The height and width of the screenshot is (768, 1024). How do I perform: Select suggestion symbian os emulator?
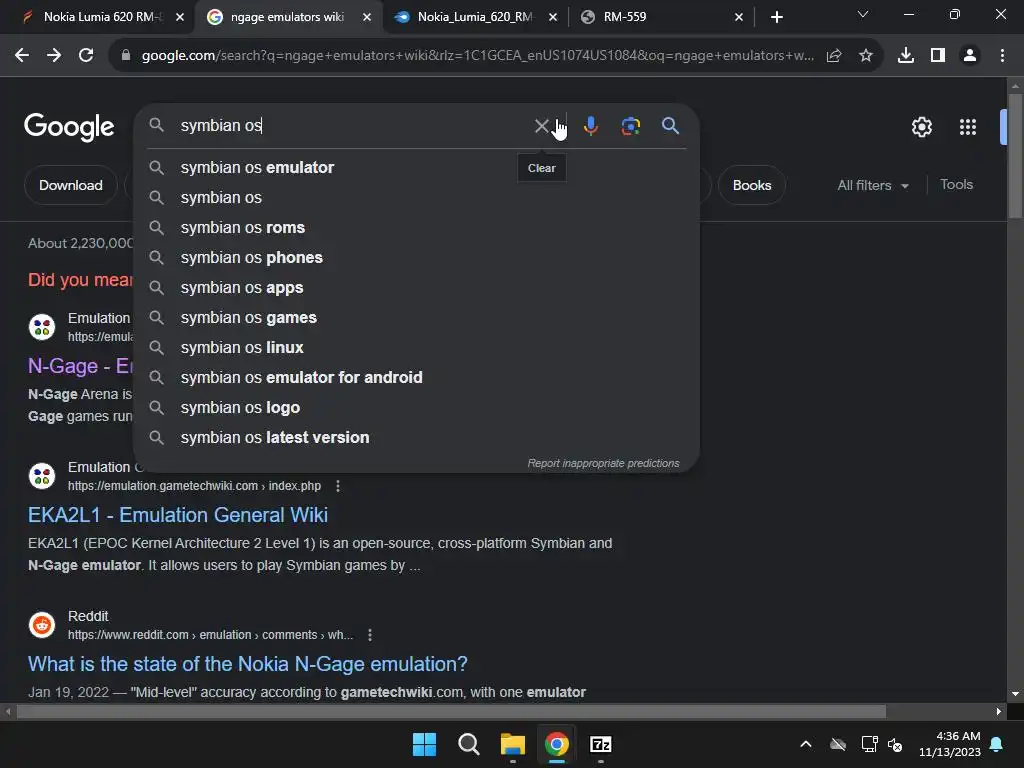click(x=416, y=168)
